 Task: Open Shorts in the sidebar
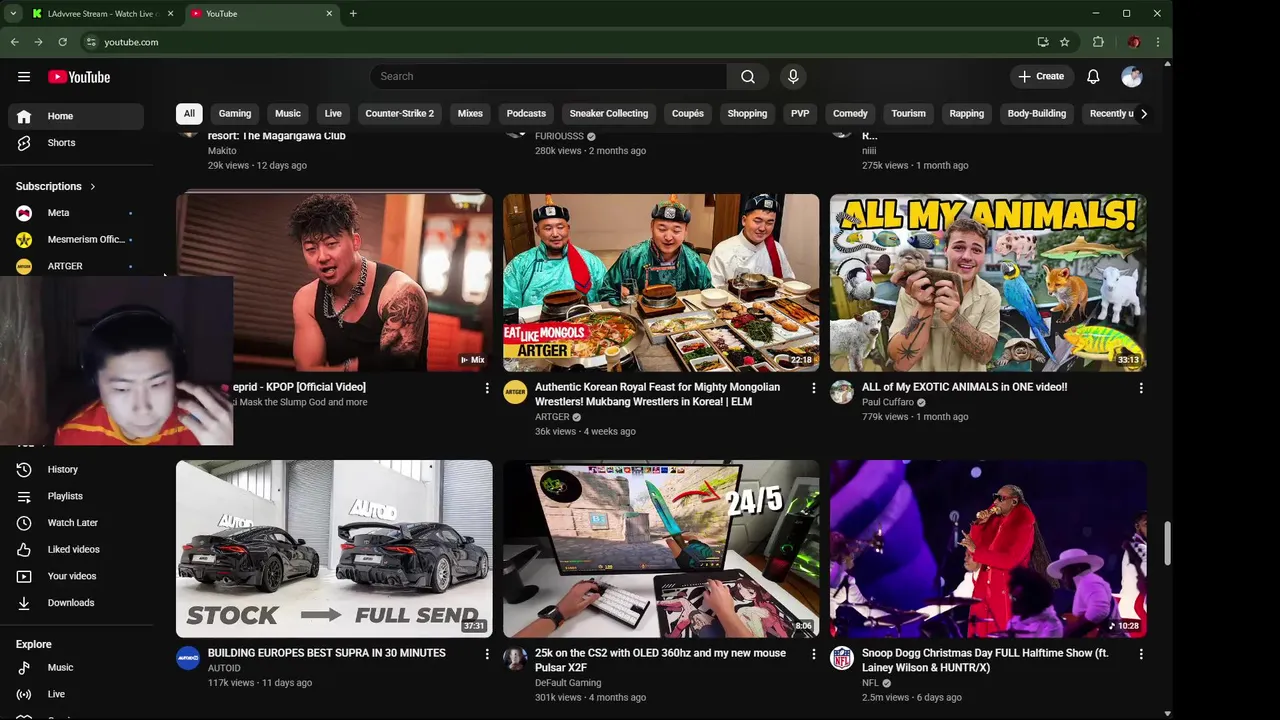[76, 143]
